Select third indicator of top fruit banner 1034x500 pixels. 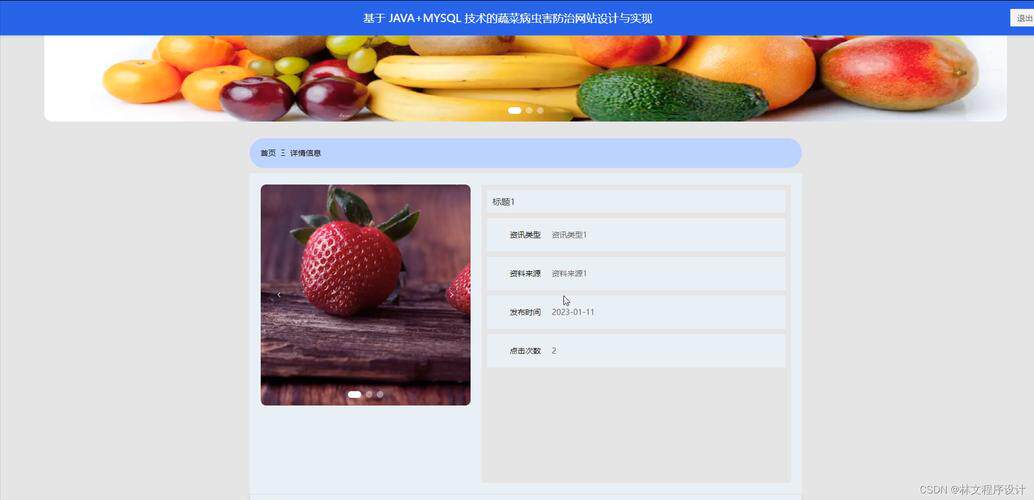540,110
